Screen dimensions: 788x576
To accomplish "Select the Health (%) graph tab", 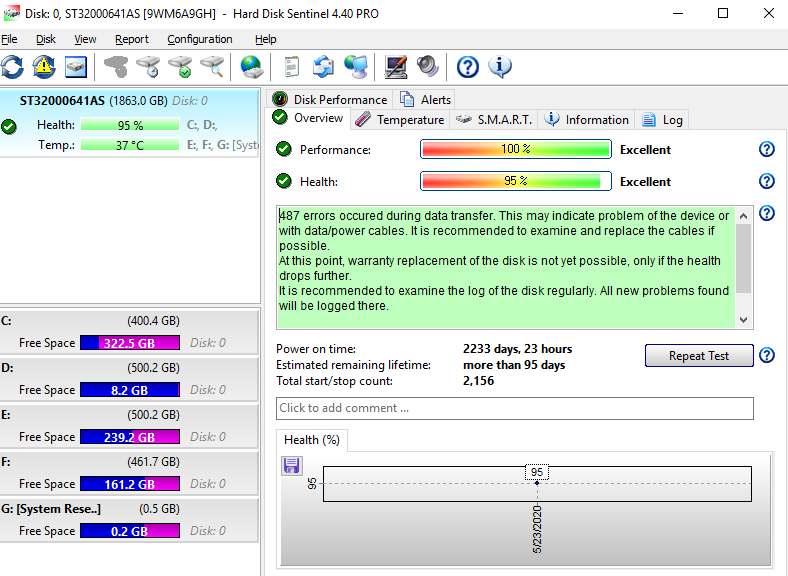I will pyautogui.click(x=312, y=440).
